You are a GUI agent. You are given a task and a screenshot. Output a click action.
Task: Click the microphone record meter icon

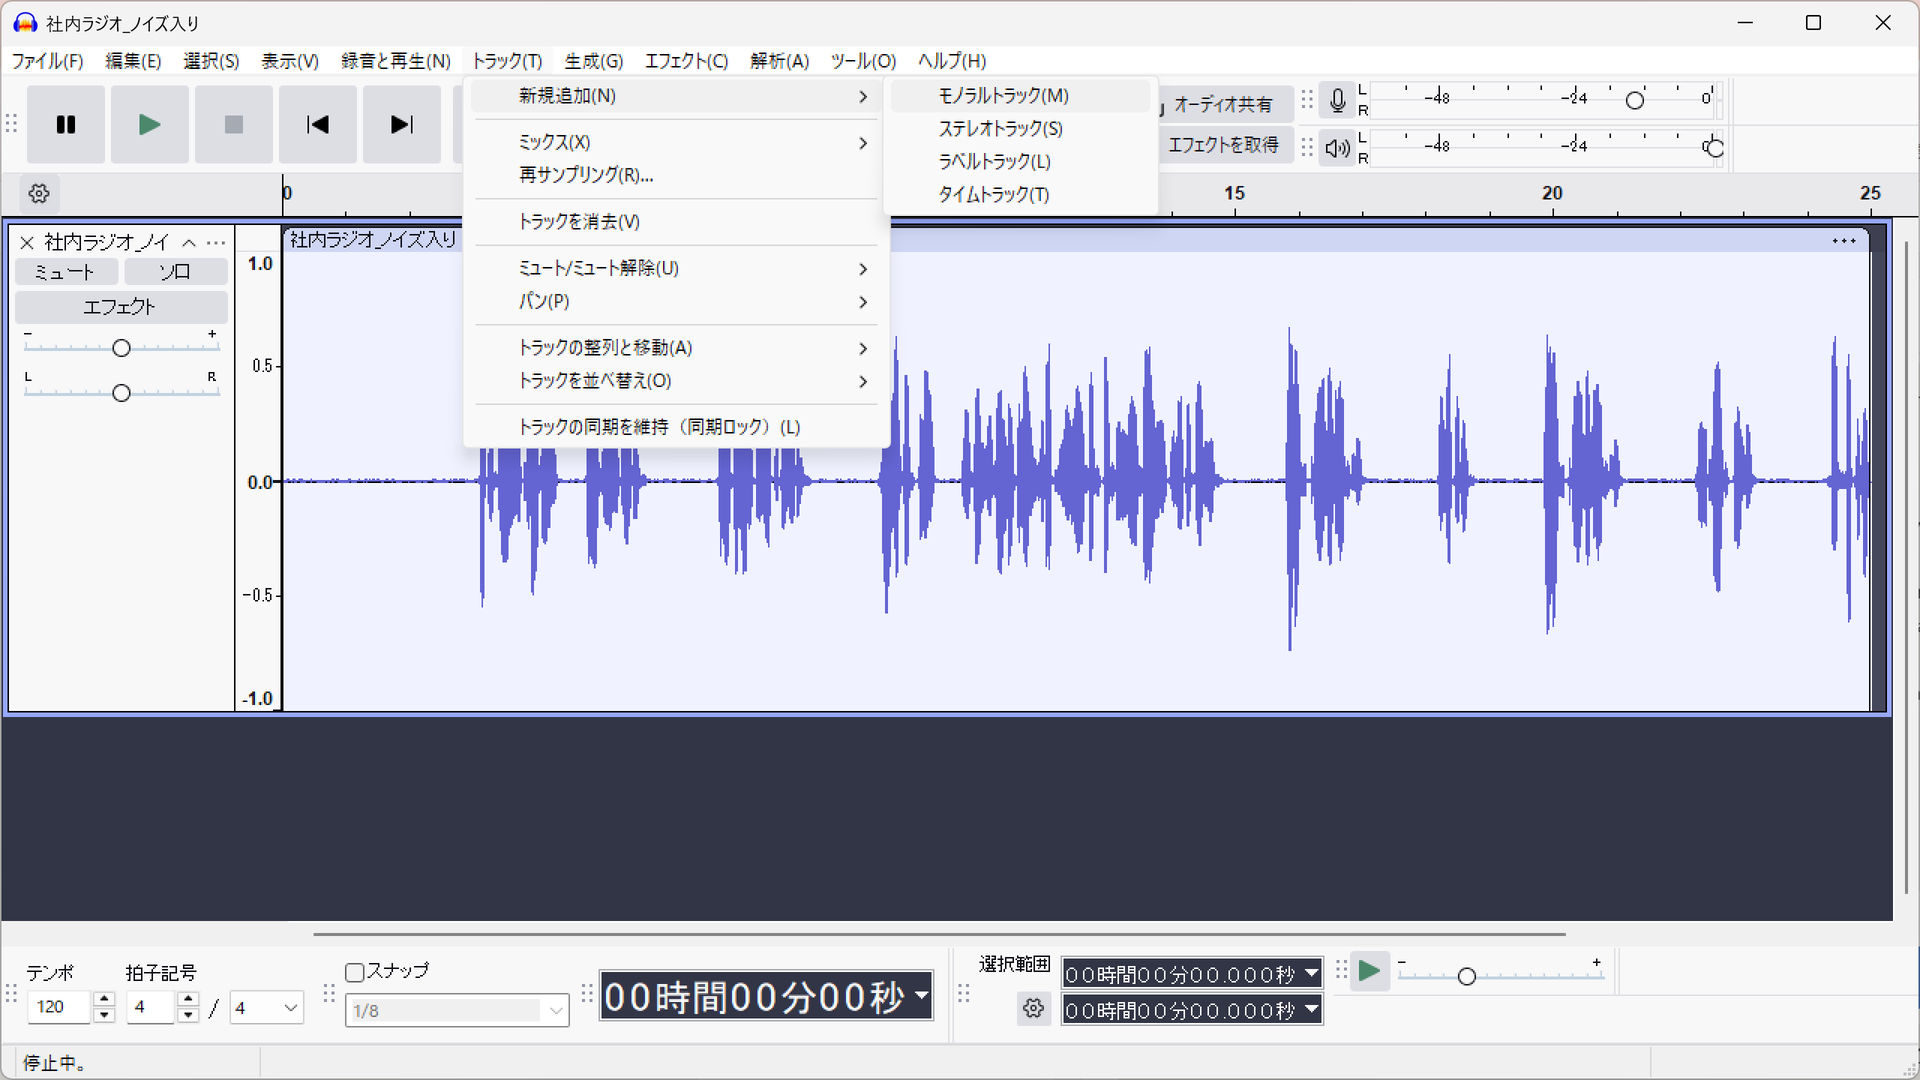pyautogui.click(x=1337, y=100)
